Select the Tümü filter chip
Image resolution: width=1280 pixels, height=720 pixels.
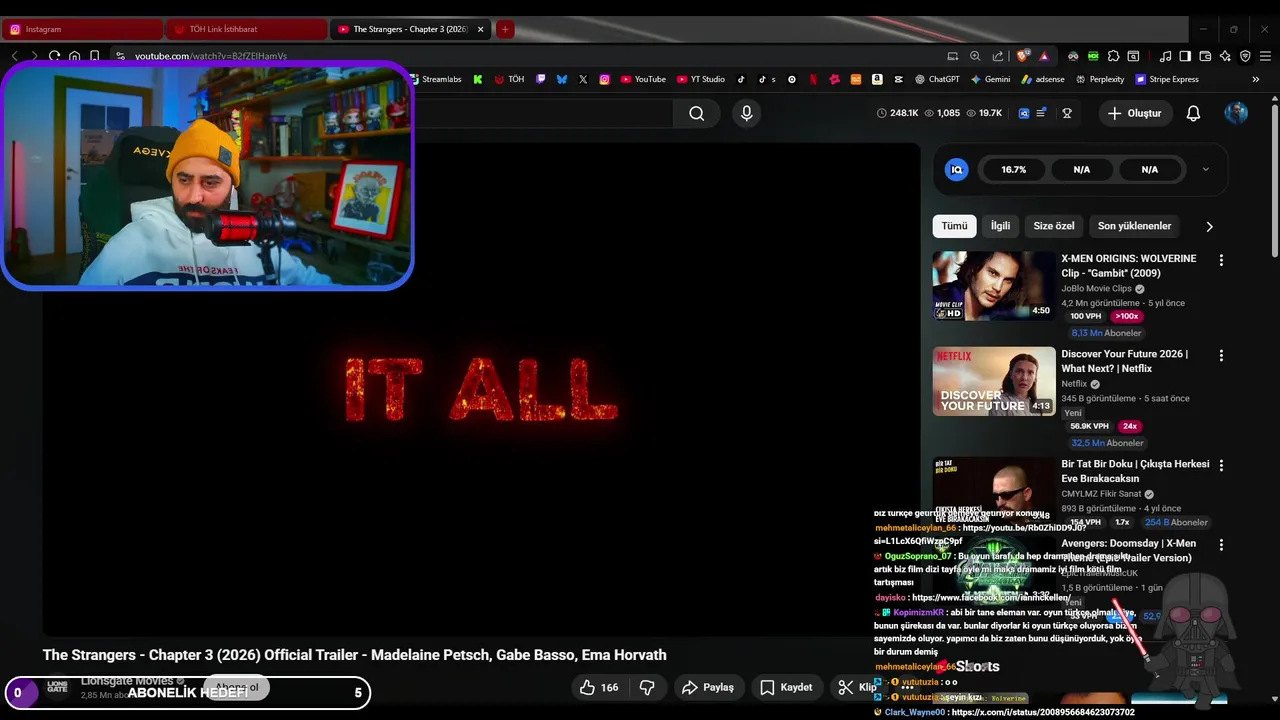click(954, 226)
